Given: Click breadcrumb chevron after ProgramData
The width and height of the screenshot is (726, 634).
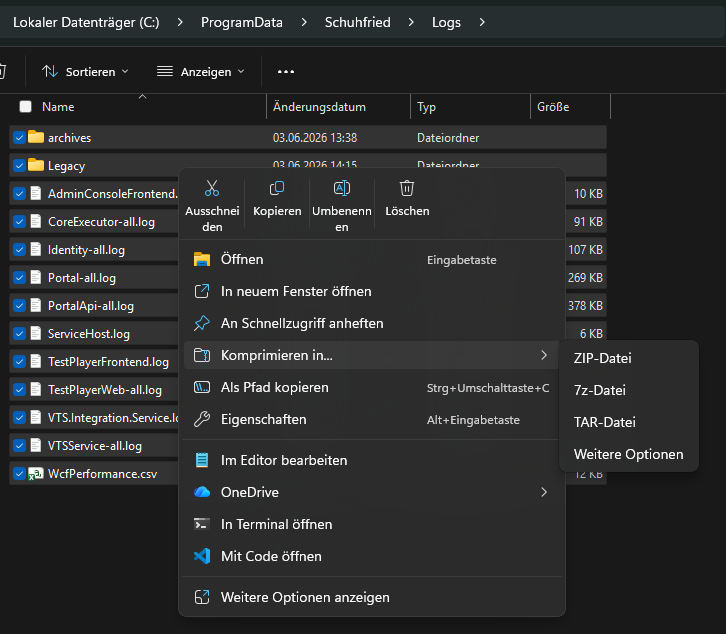Looking at the screenshot, I should coord(304,22).
